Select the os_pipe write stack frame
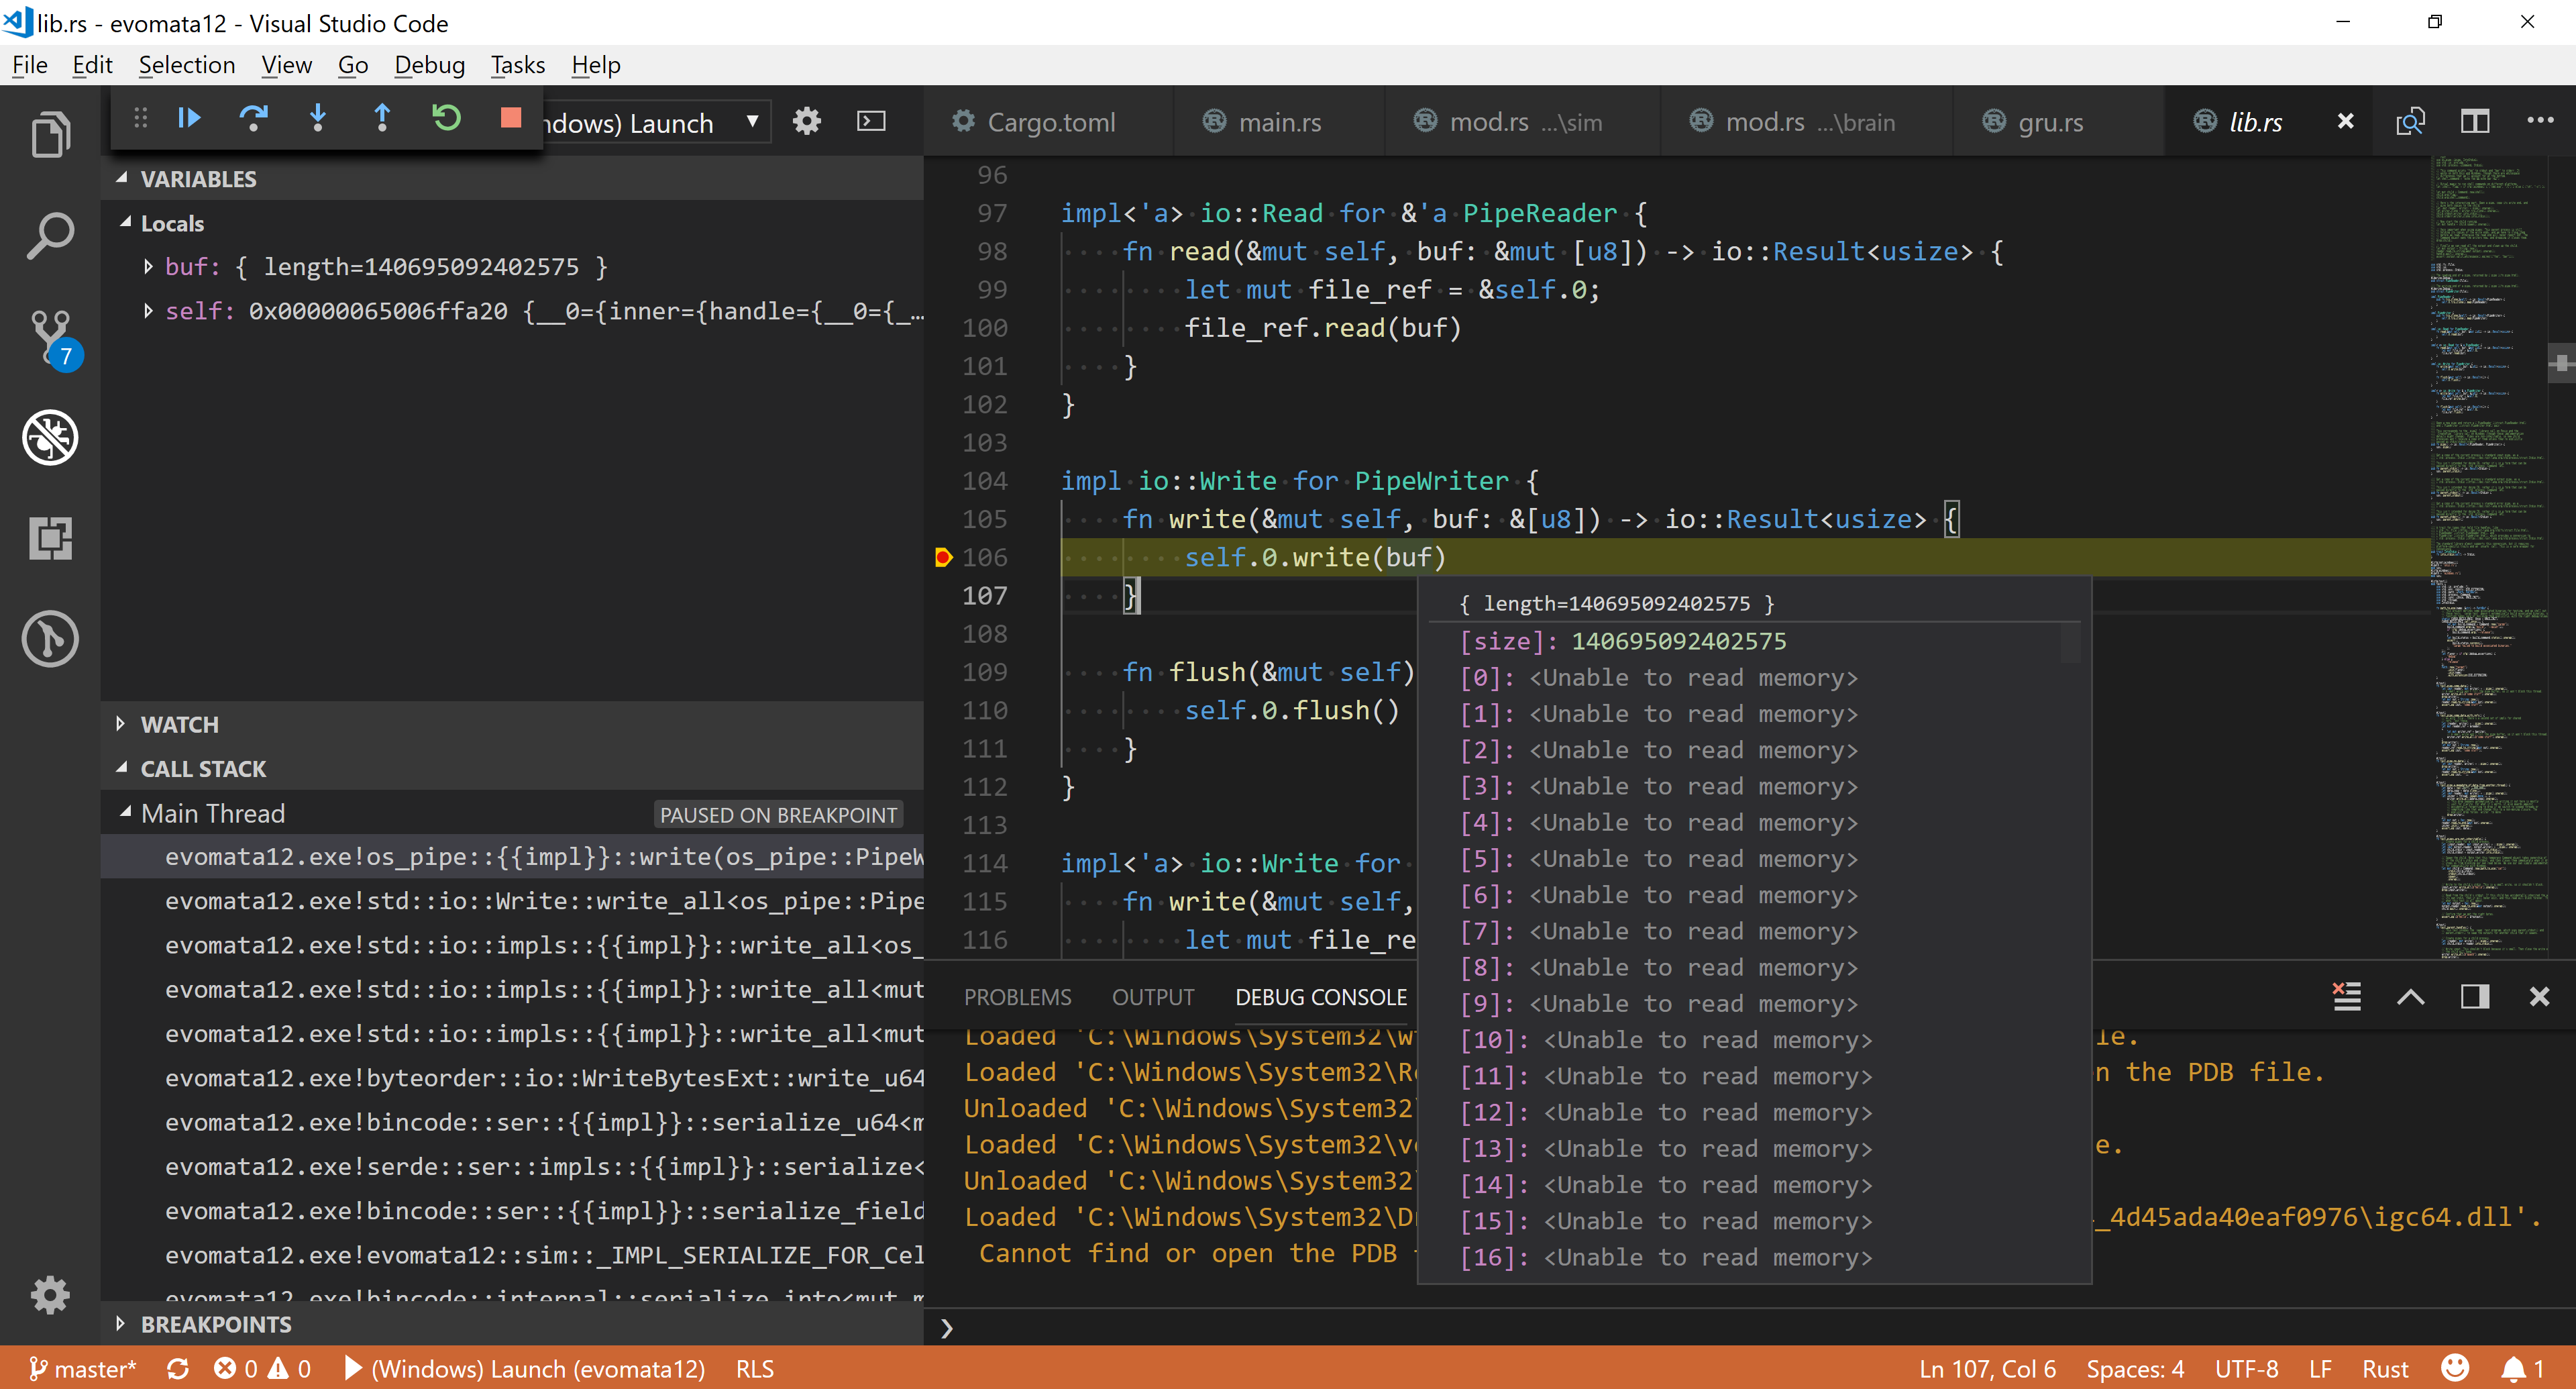The image size is (2576, 1389). (x=512, y=857)
